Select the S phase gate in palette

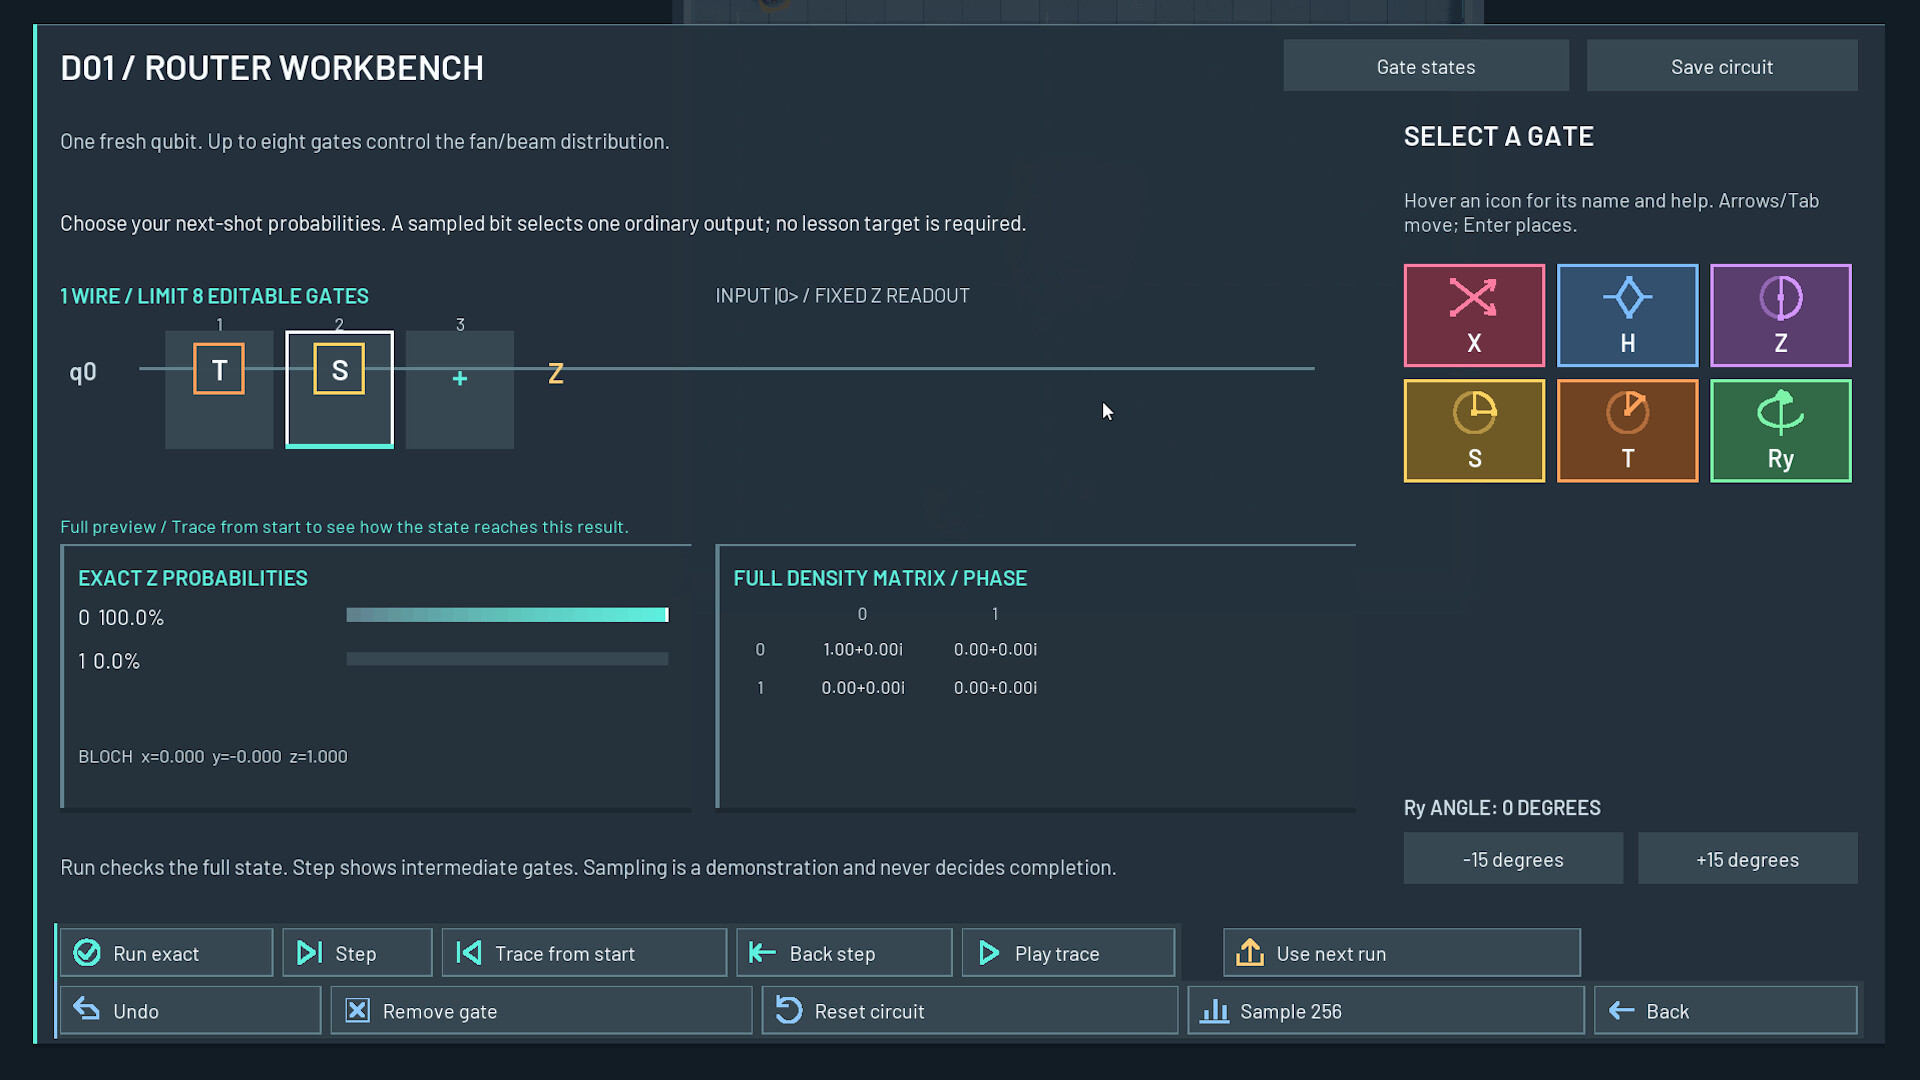pos(1474,431)
